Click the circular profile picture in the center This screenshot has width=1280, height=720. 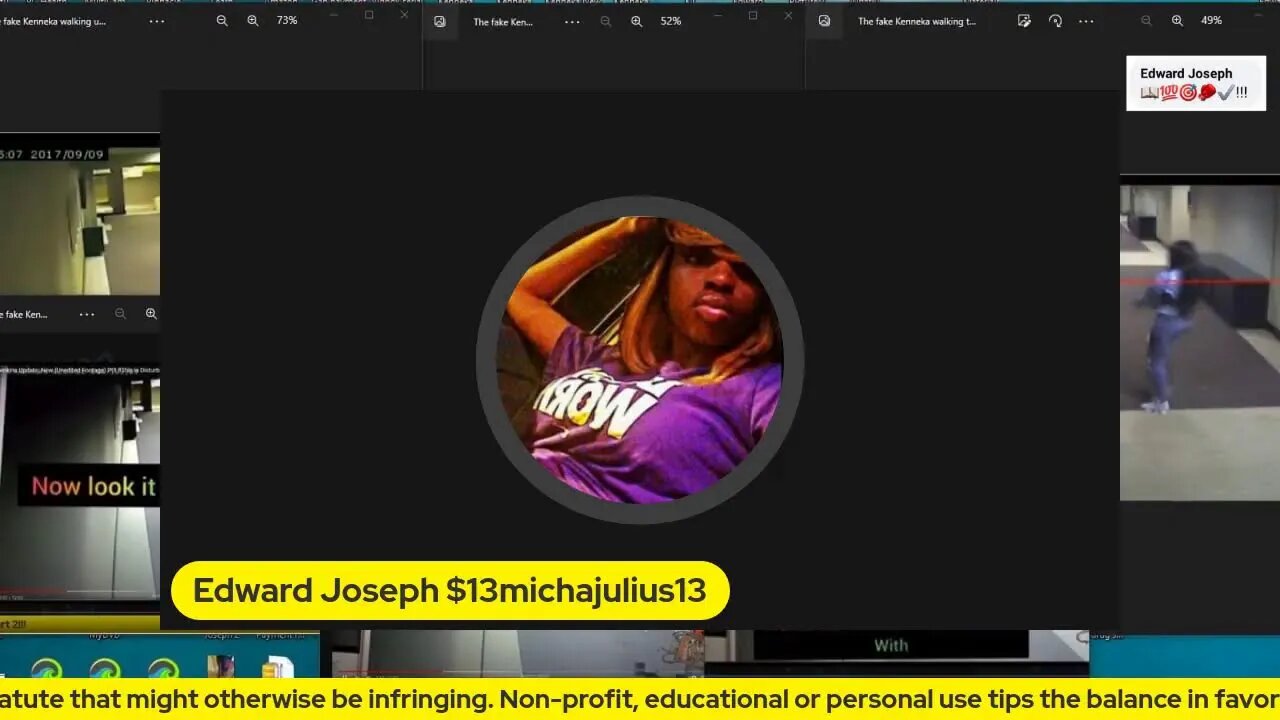click(x=640, y=360)
